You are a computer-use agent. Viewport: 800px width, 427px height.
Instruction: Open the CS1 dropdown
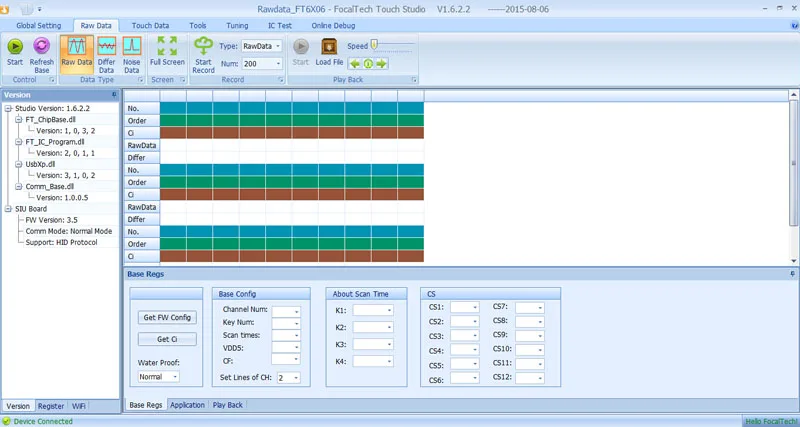(475, 307)
